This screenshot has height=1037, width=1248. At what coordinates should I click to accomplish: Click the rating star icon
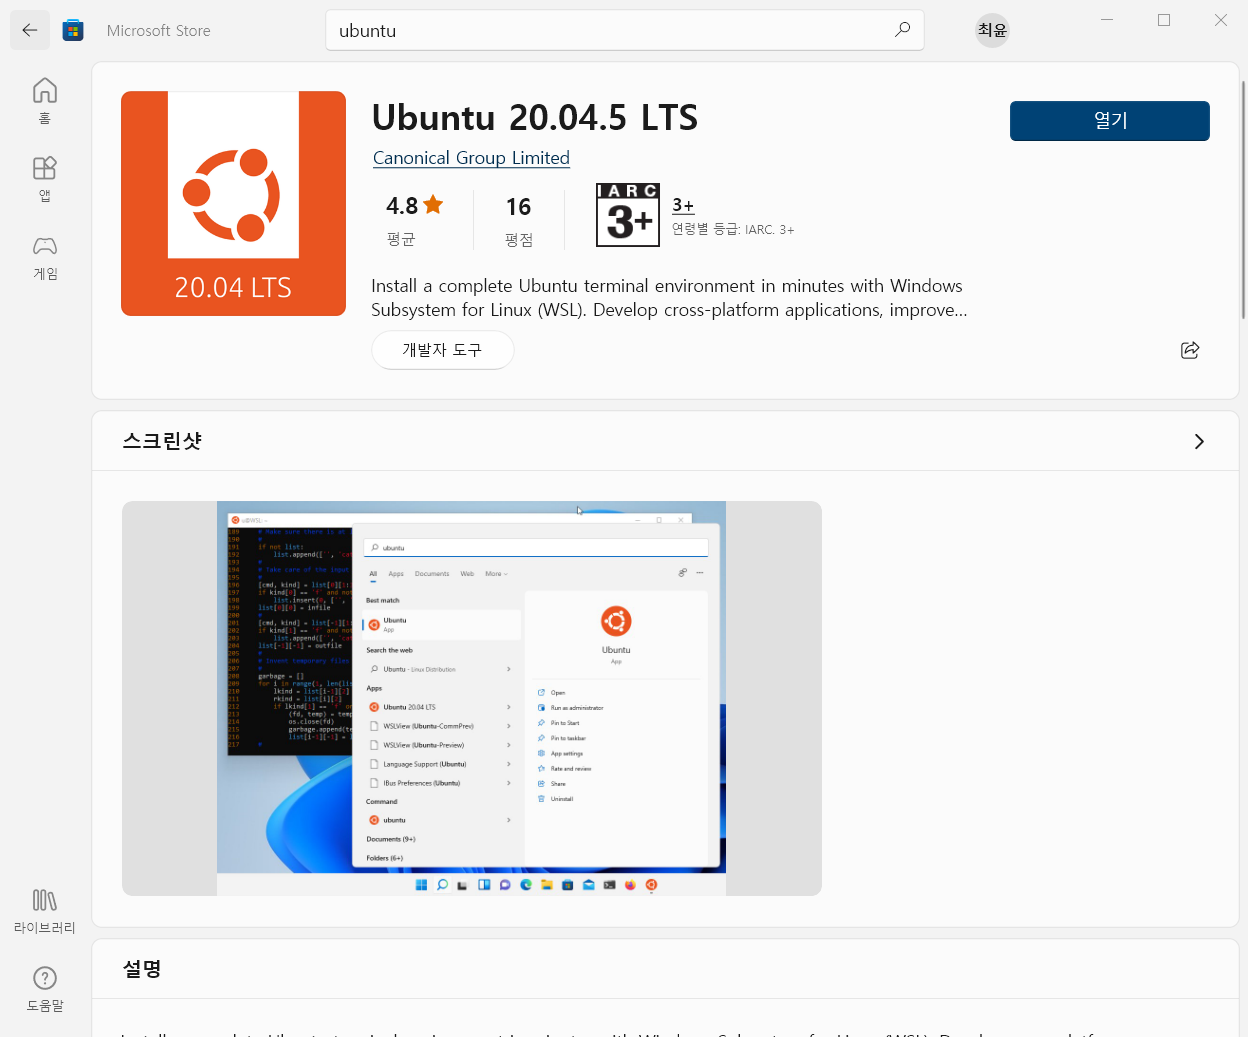pos(433,205)
